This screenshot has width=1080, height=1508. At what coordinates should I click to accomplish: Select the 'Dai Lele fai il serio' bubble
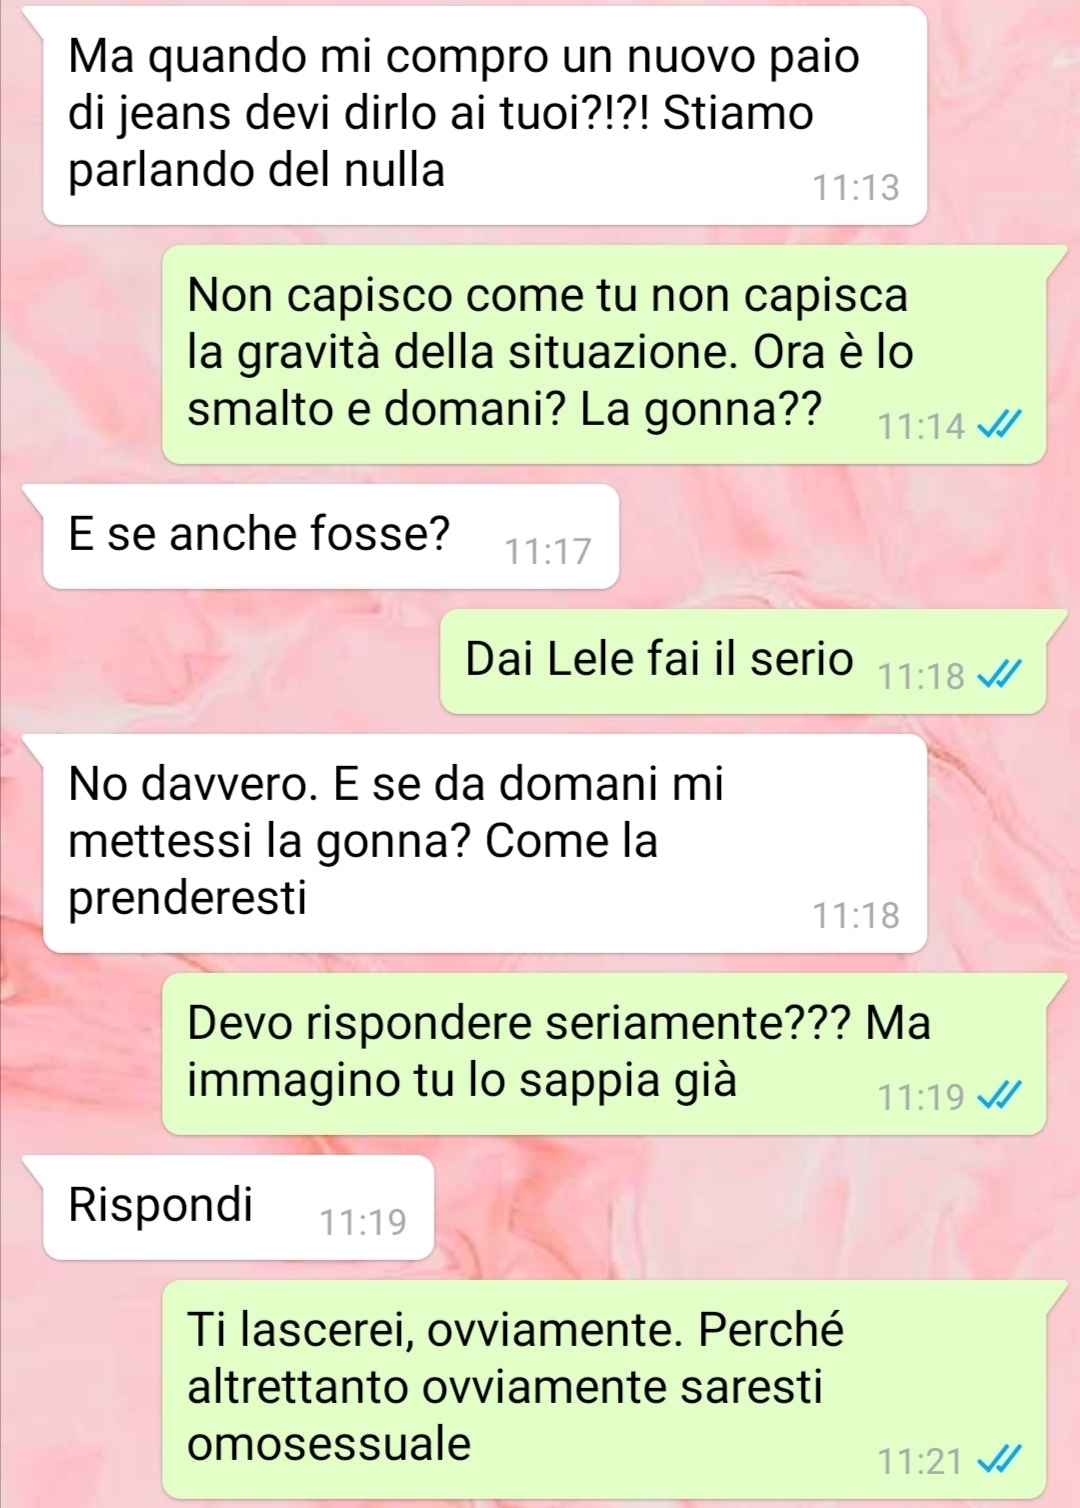click(x=743, y=661)
